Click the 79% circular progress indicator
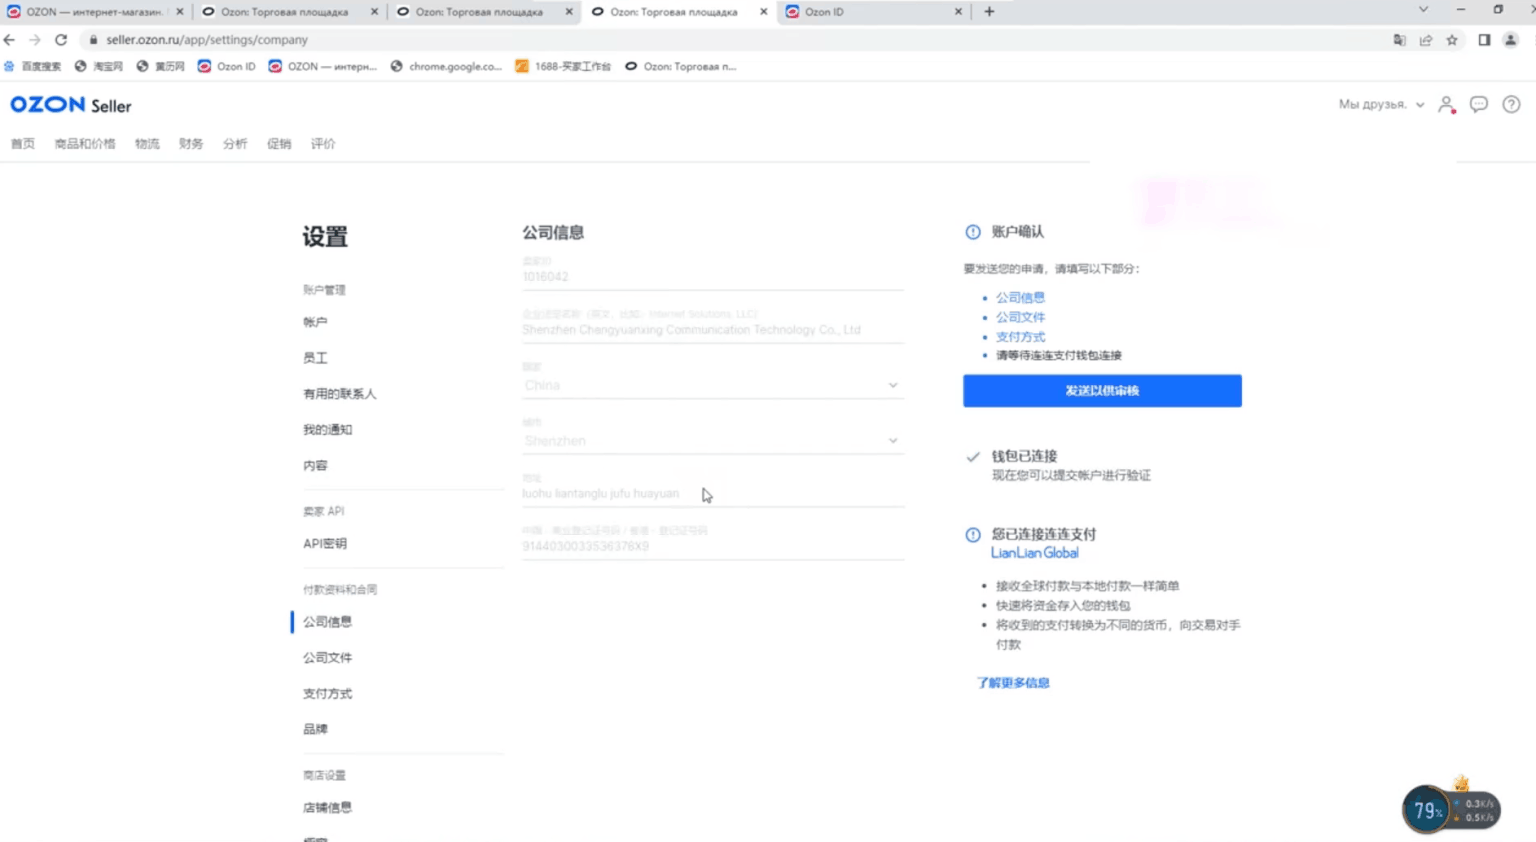This screenshot has height=842, width=1536. point(1425,810)
